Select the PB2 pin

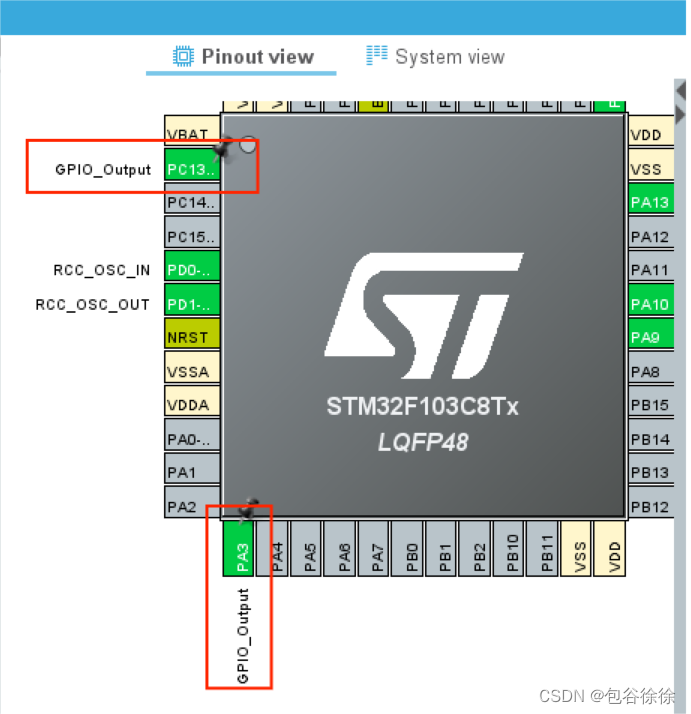(x=474, y=549)
